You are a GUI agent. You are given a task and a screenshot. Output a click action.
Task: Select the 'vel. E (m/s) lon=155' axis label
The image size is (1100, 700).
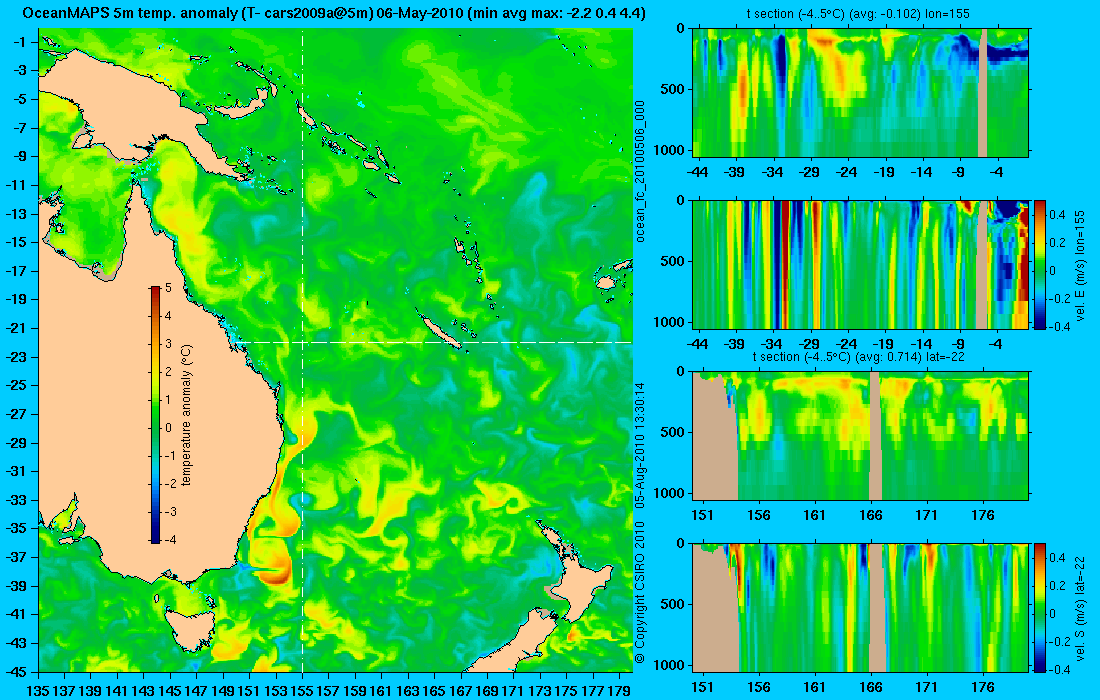[x=1081, y=264]
